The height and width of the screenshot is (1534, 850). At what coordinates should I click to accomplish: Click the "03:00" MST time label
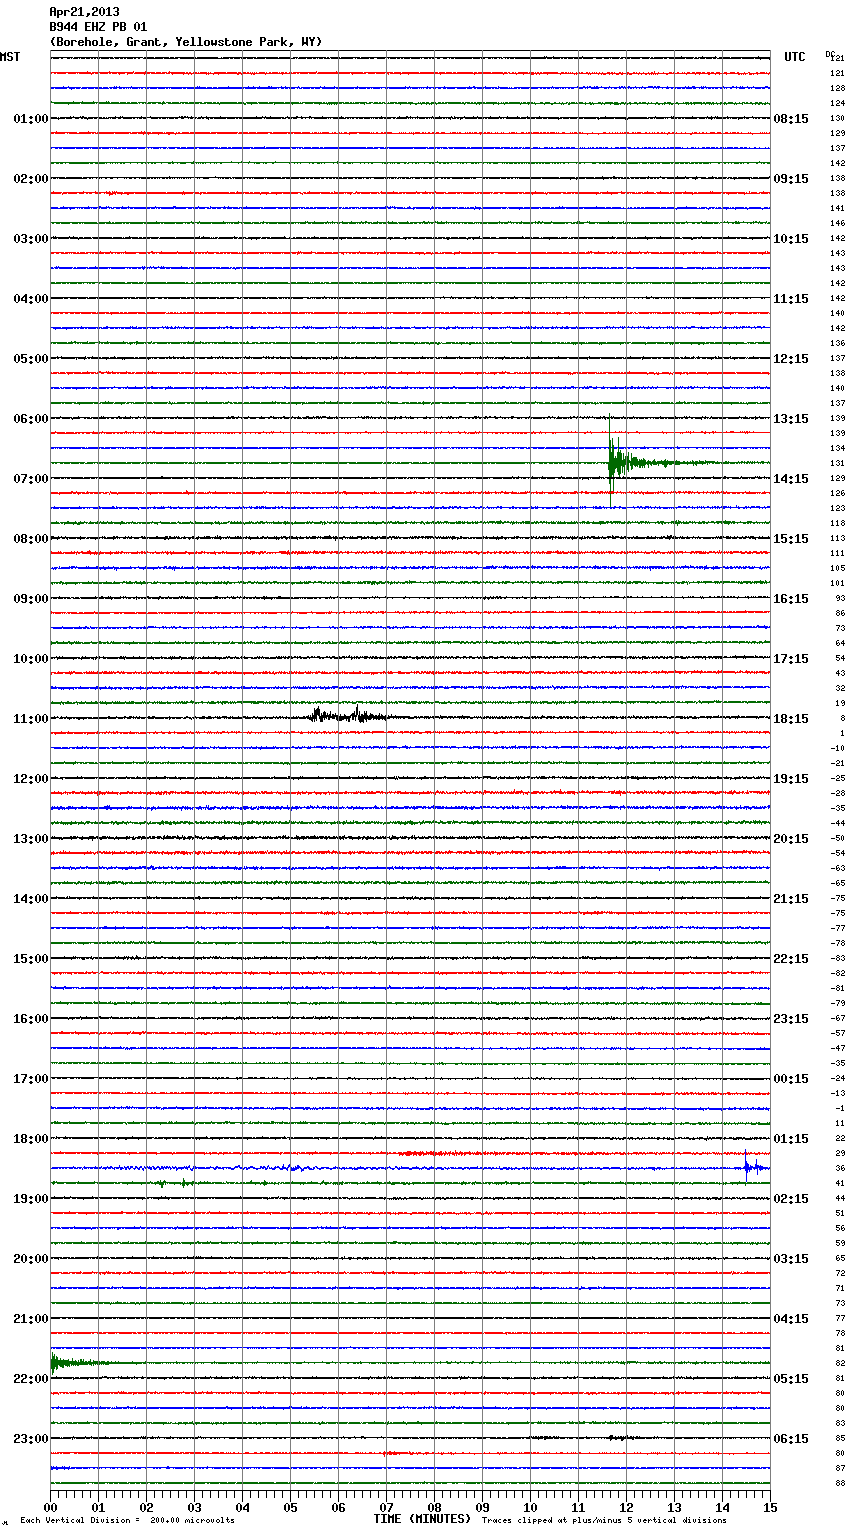(x=31, y=239)
